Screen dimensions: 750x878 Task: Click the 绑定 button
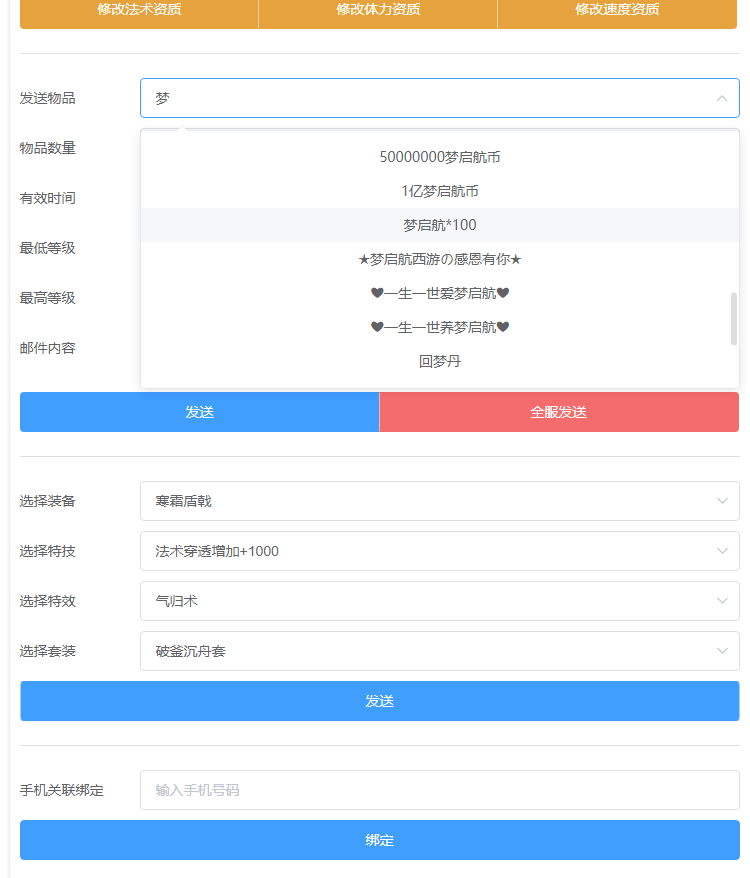[379, 840]
